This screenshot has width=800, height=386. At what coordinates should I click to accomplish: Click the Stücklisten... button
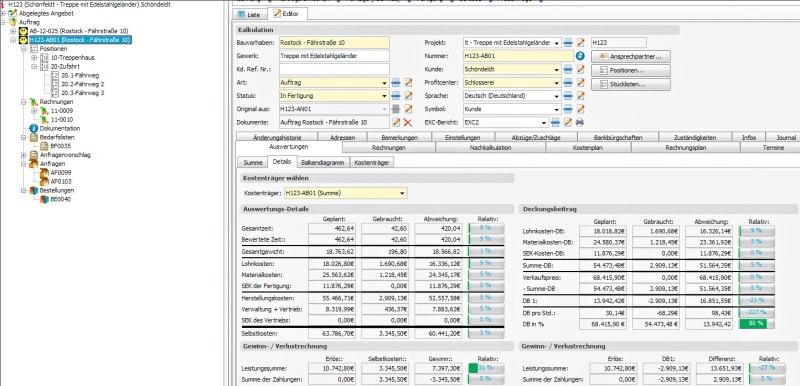click(x=631, y=84)
